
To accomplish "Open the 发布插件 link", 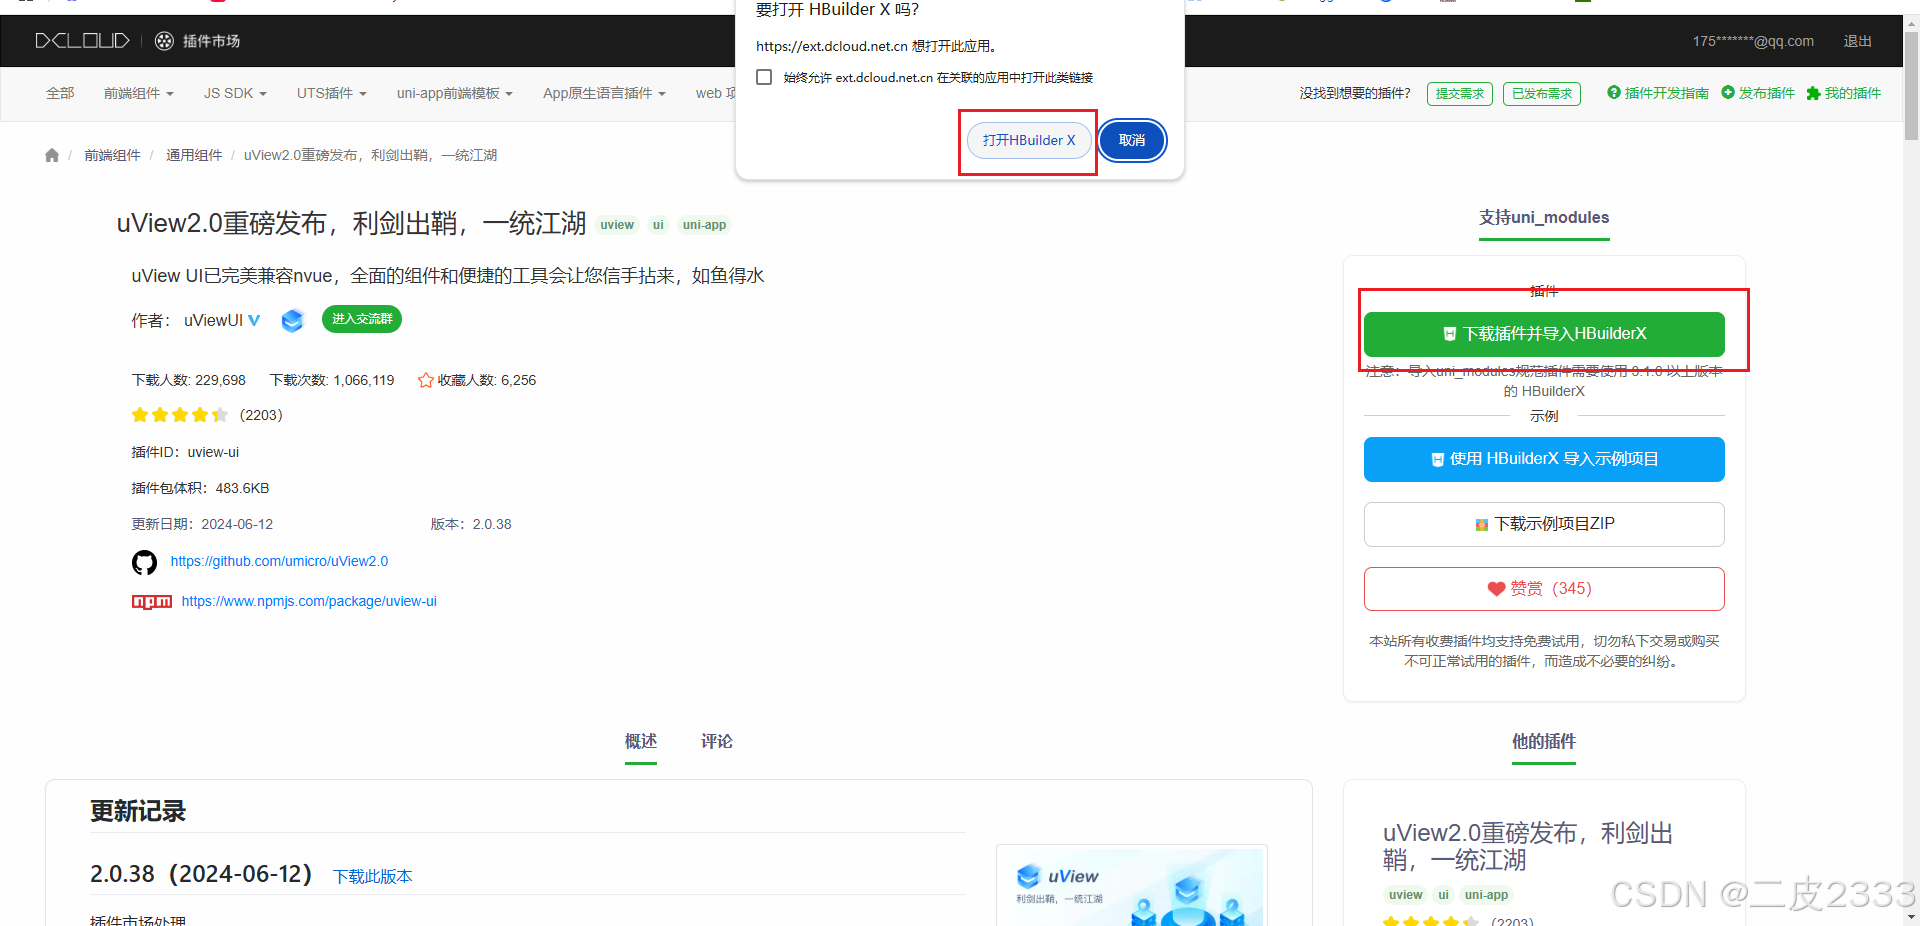I will click(1758, 93).
